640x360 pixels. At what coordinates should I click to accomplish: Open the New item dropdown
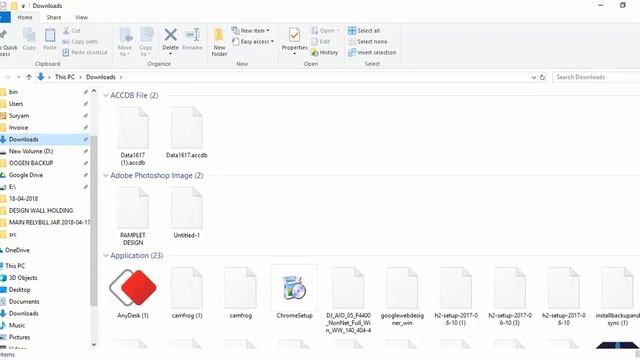pos(251,31)
